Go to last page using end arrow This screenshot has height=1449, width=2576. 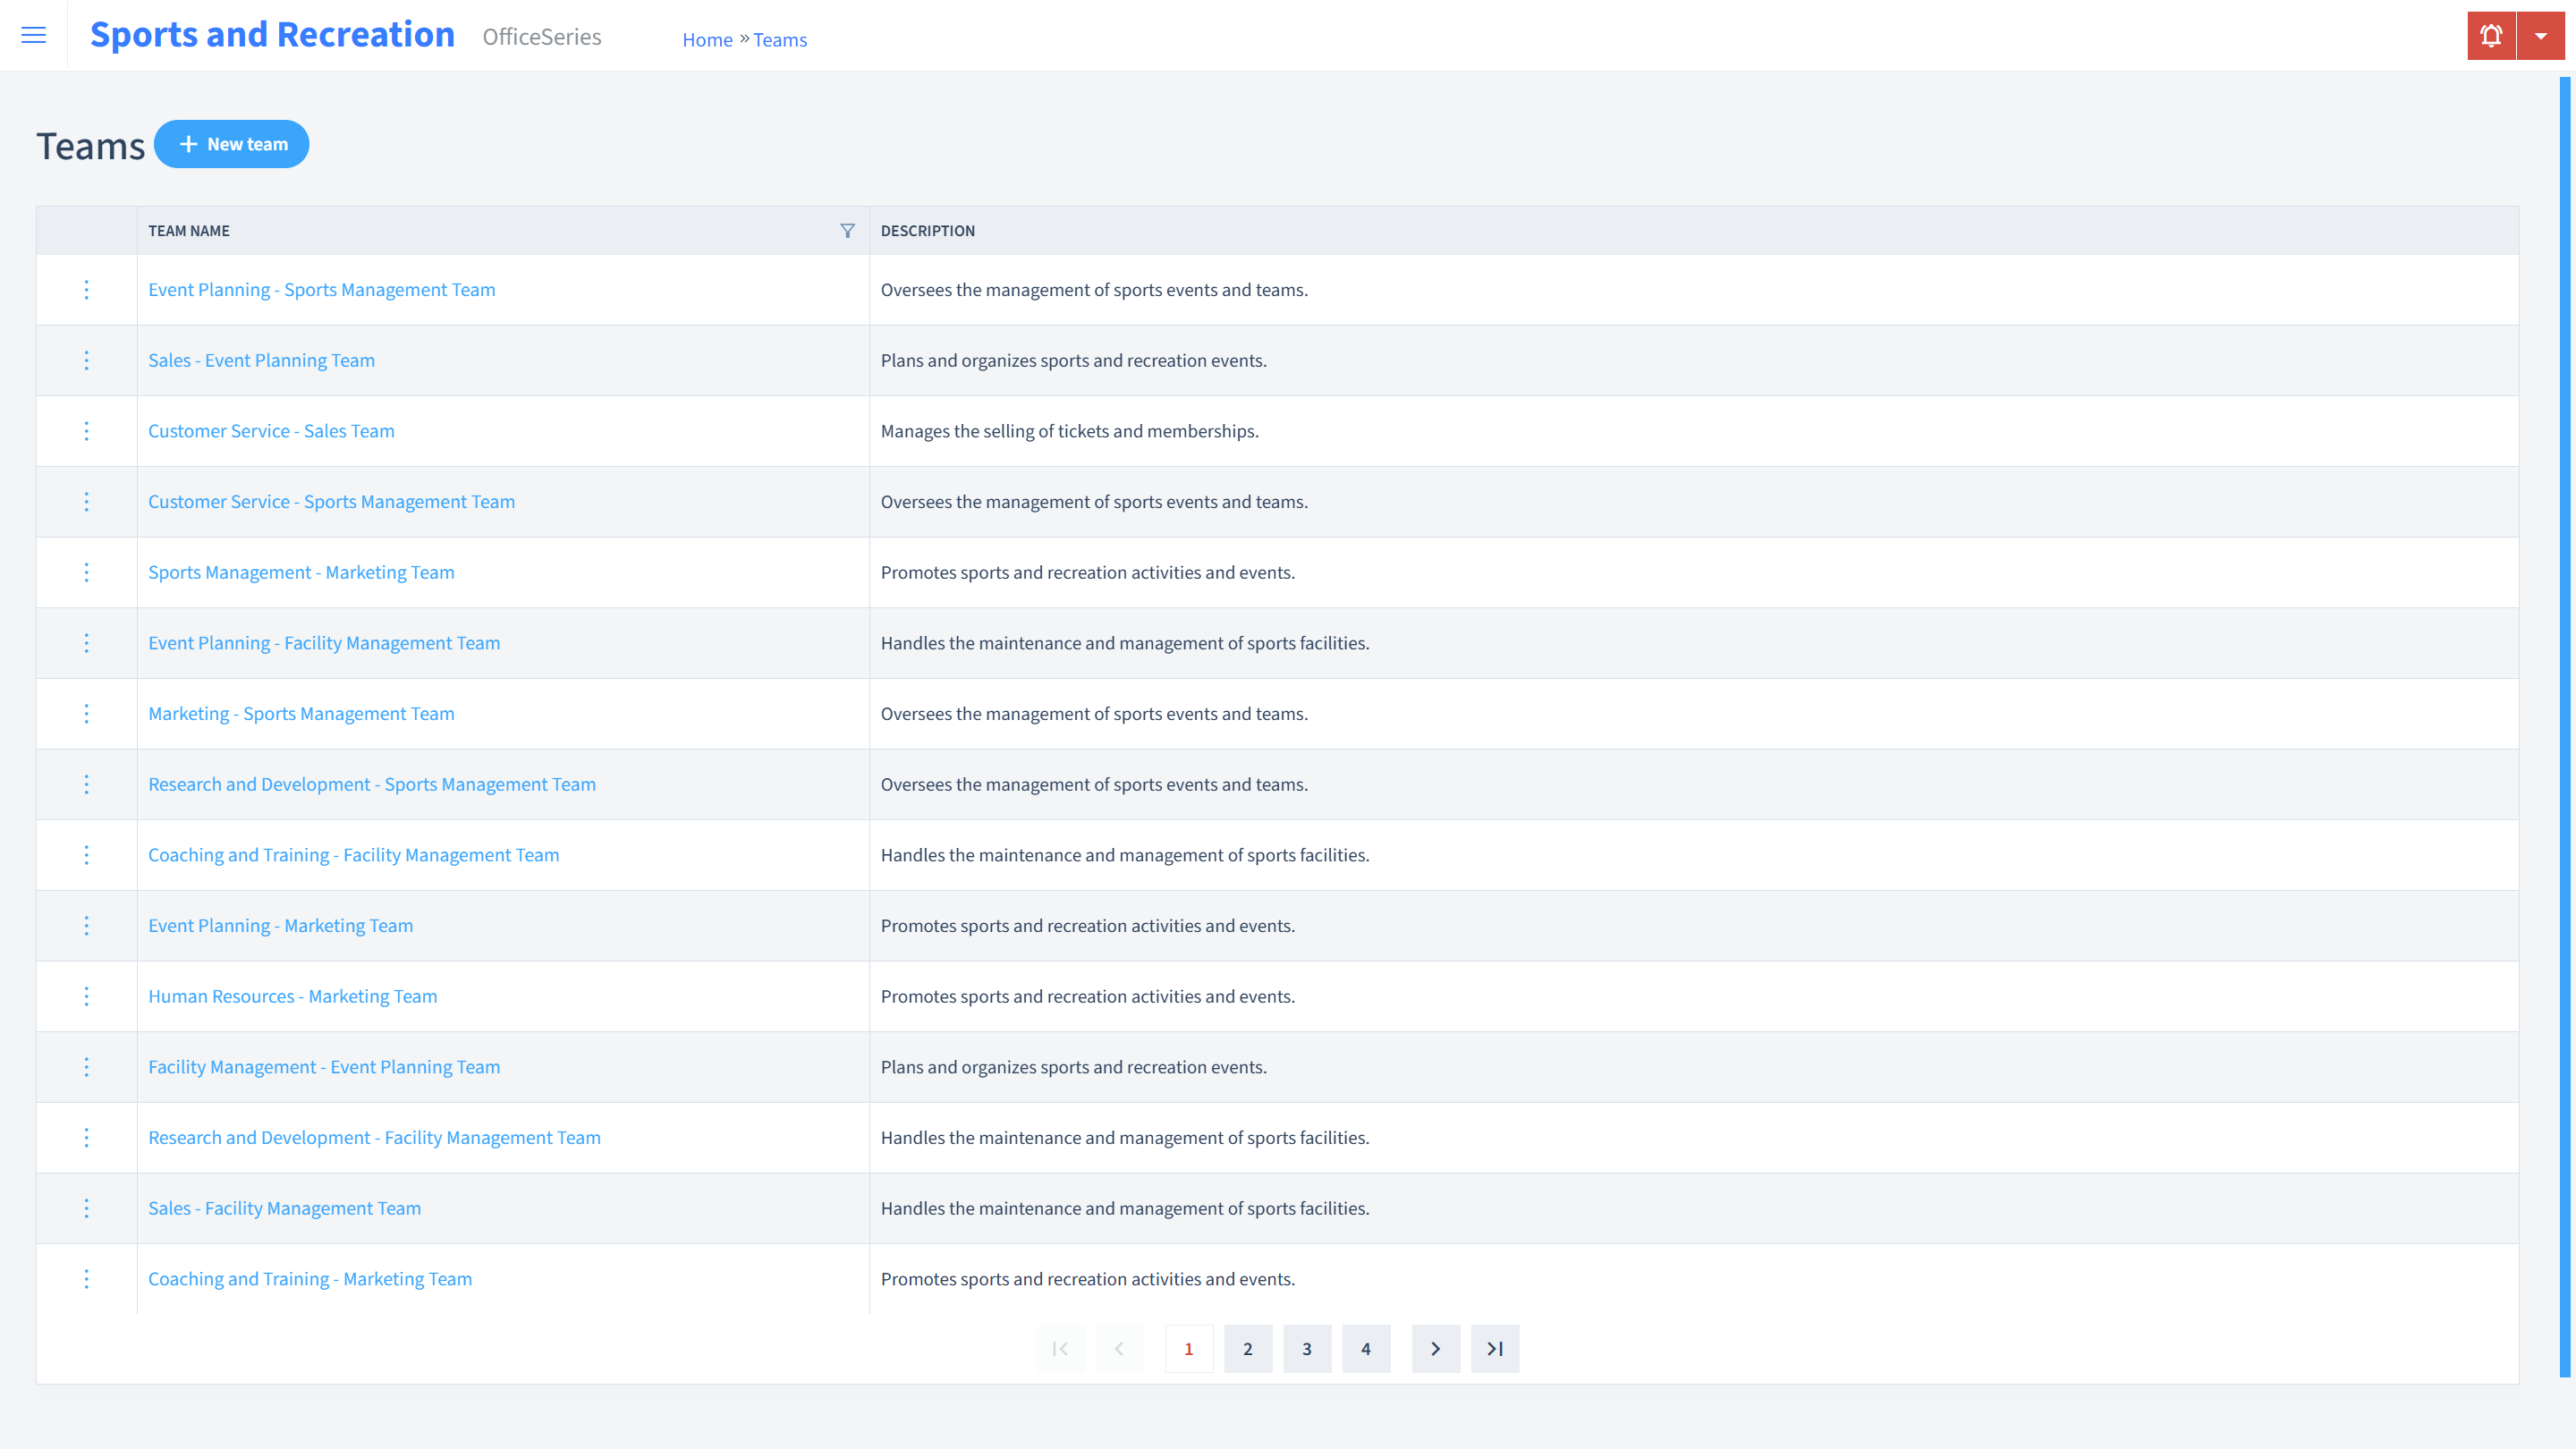[1495, 1348]
